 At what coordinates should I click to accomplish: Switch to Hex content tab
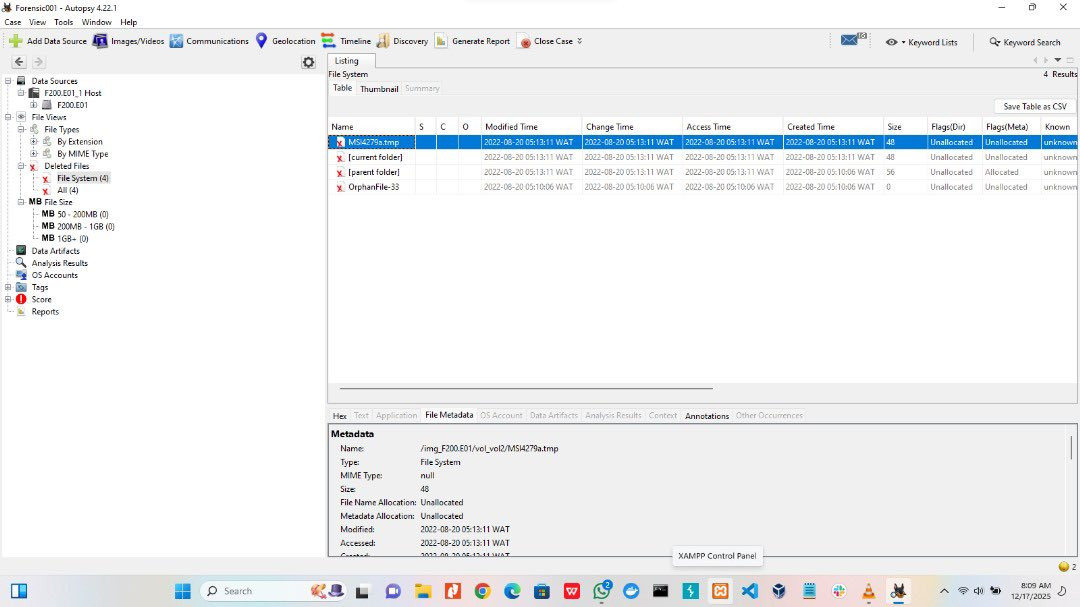[x=340, y=415]
